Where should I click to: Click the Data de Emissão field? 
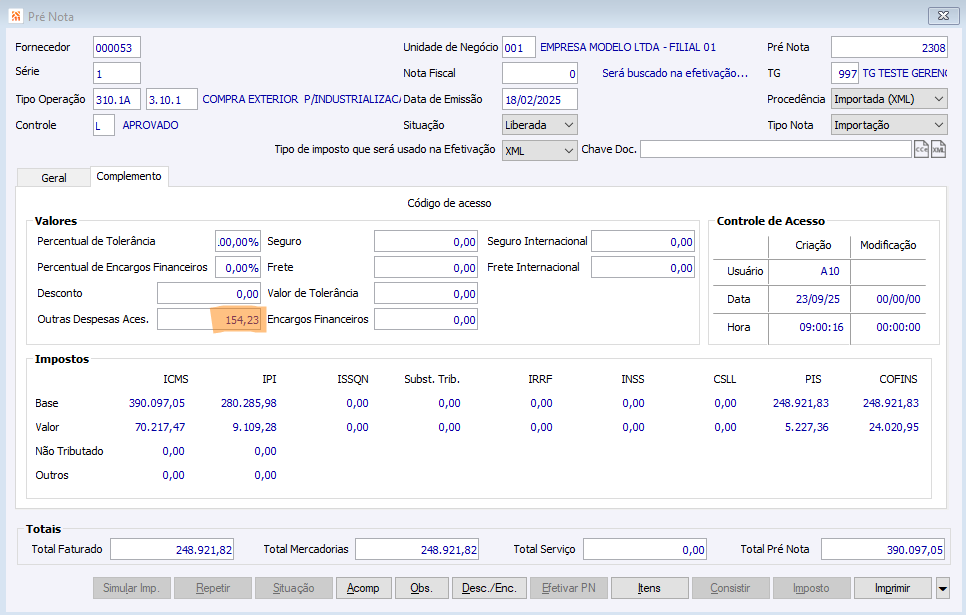point(539,99)
